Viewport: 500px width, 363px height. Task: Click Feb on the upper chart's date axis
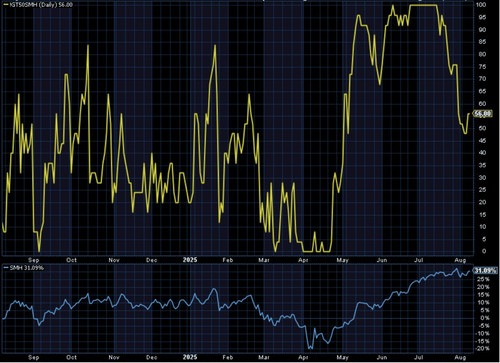(x=228, y=260)
